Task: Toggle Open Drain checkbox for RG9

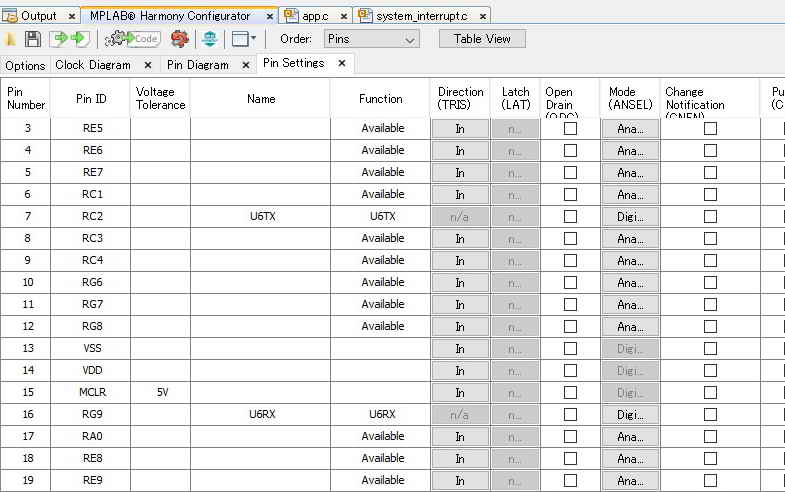Action: tap(570, 414)
